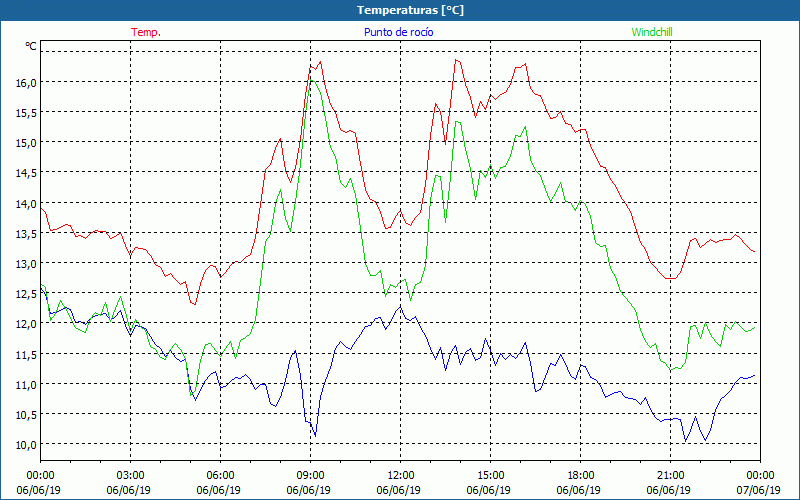The height and width of the screenshot is (500, 800).
Task: Select the blue Punto de rocío legend label
Action: coord(398,32)
